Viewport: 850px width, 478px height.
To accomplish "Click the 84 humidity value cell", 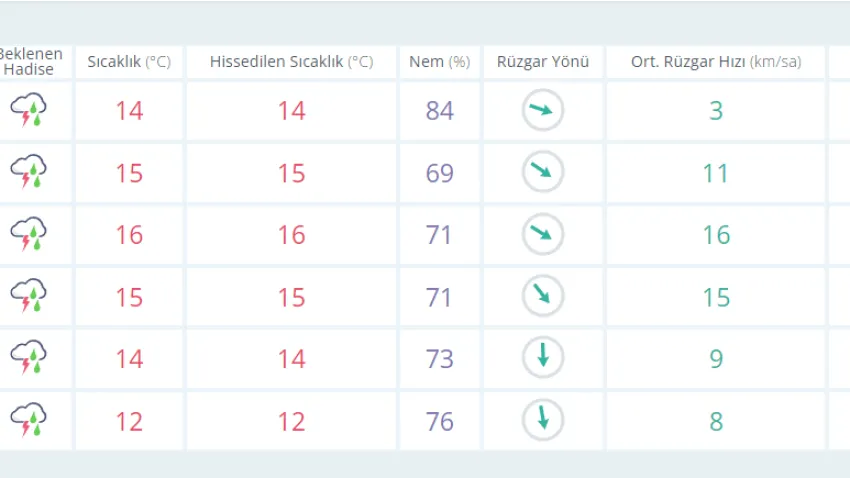I will pyautogui.click(x=440, y=110).
